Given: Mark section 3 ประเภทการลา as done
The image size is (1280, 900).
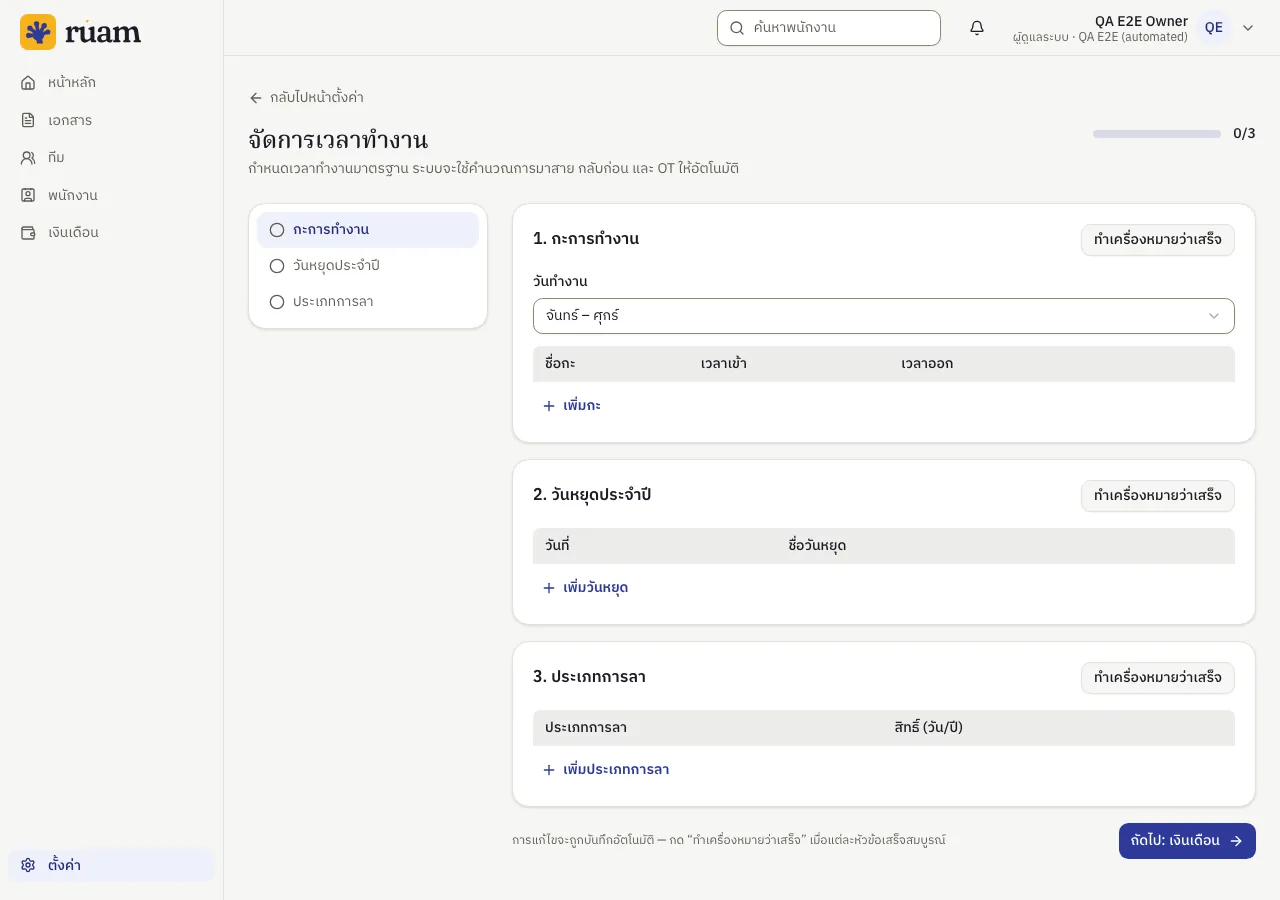Looking at the screenshot, I should (x=1158, y=678).
